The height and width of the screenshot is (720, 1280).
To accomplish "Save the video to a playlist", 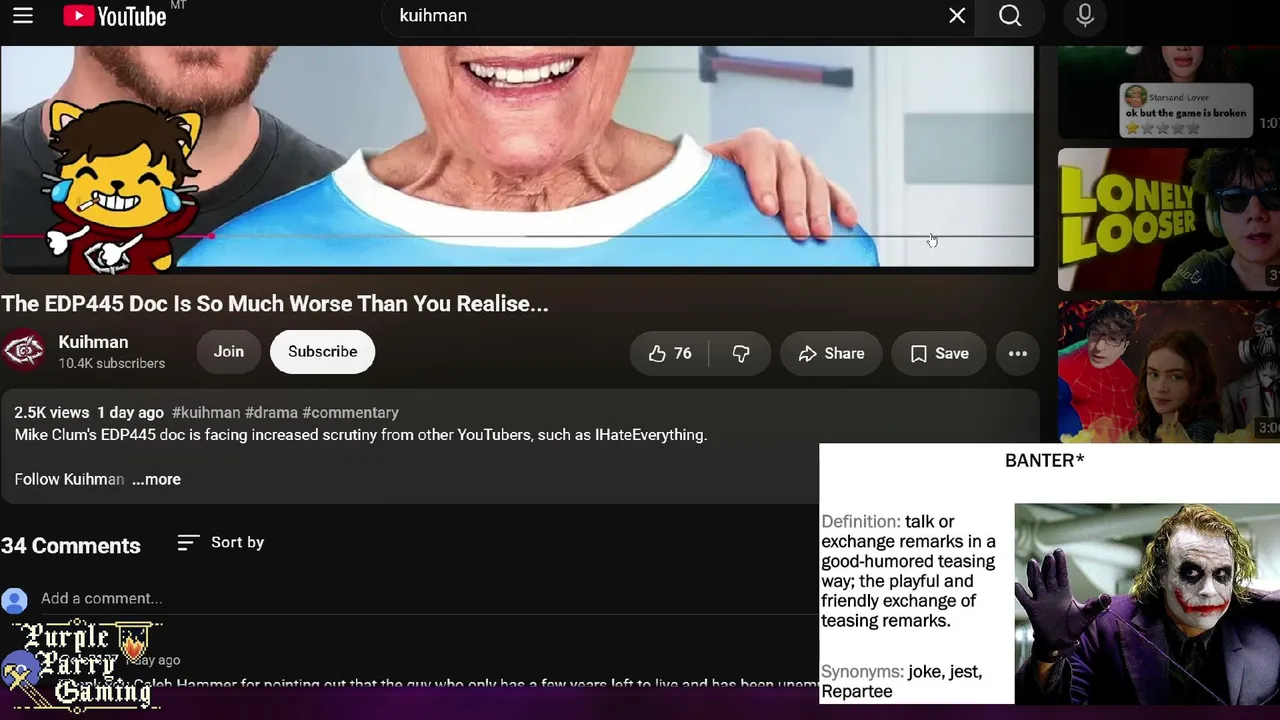I will (x=939, y=353).
